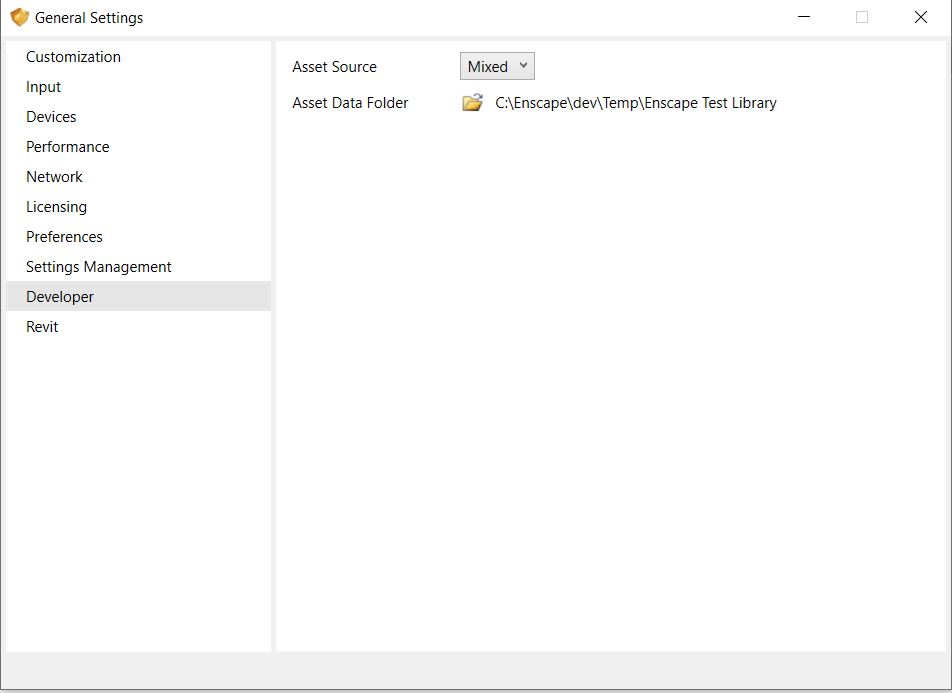Screen dimensions: 952x693
Task: Open the Asset Data Folder browse icon
Action: (x=472, y=102)
